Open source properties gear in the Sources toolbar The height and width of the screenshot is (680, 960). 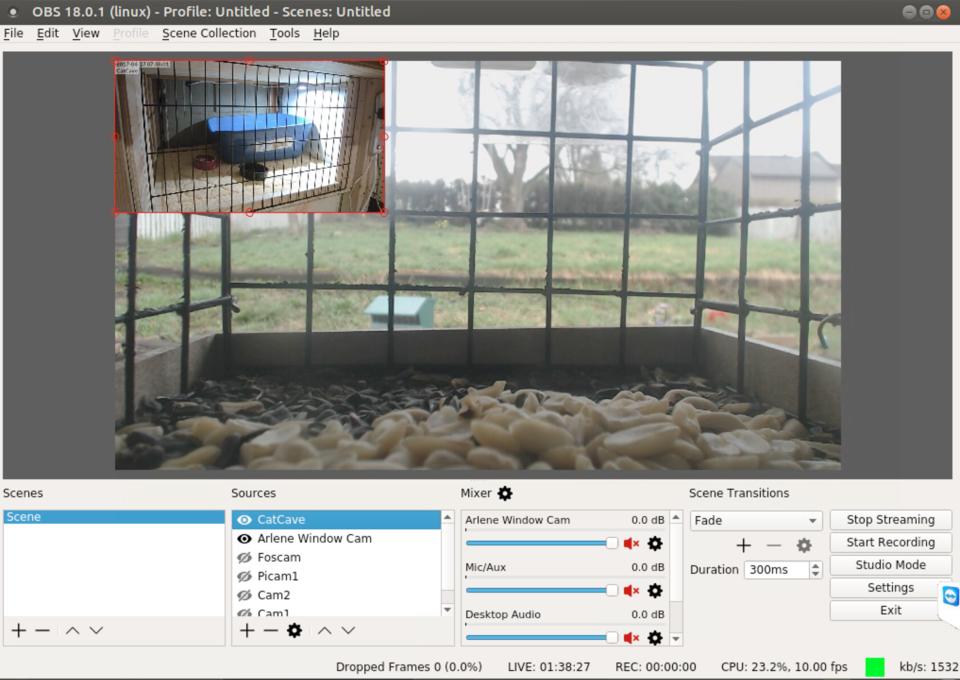(294, 630)
